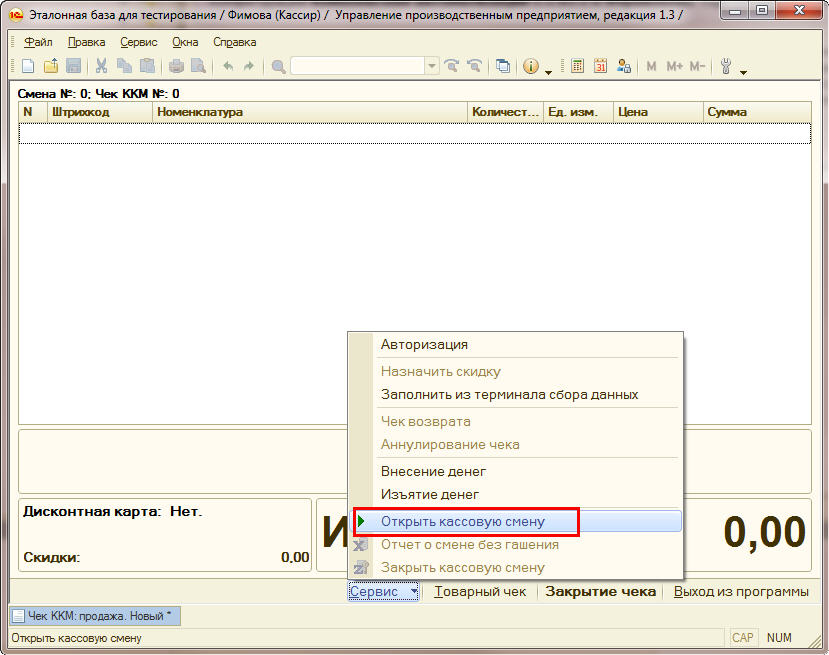Click the Дисконтная карта: Нет label

[x=113, y=512]
